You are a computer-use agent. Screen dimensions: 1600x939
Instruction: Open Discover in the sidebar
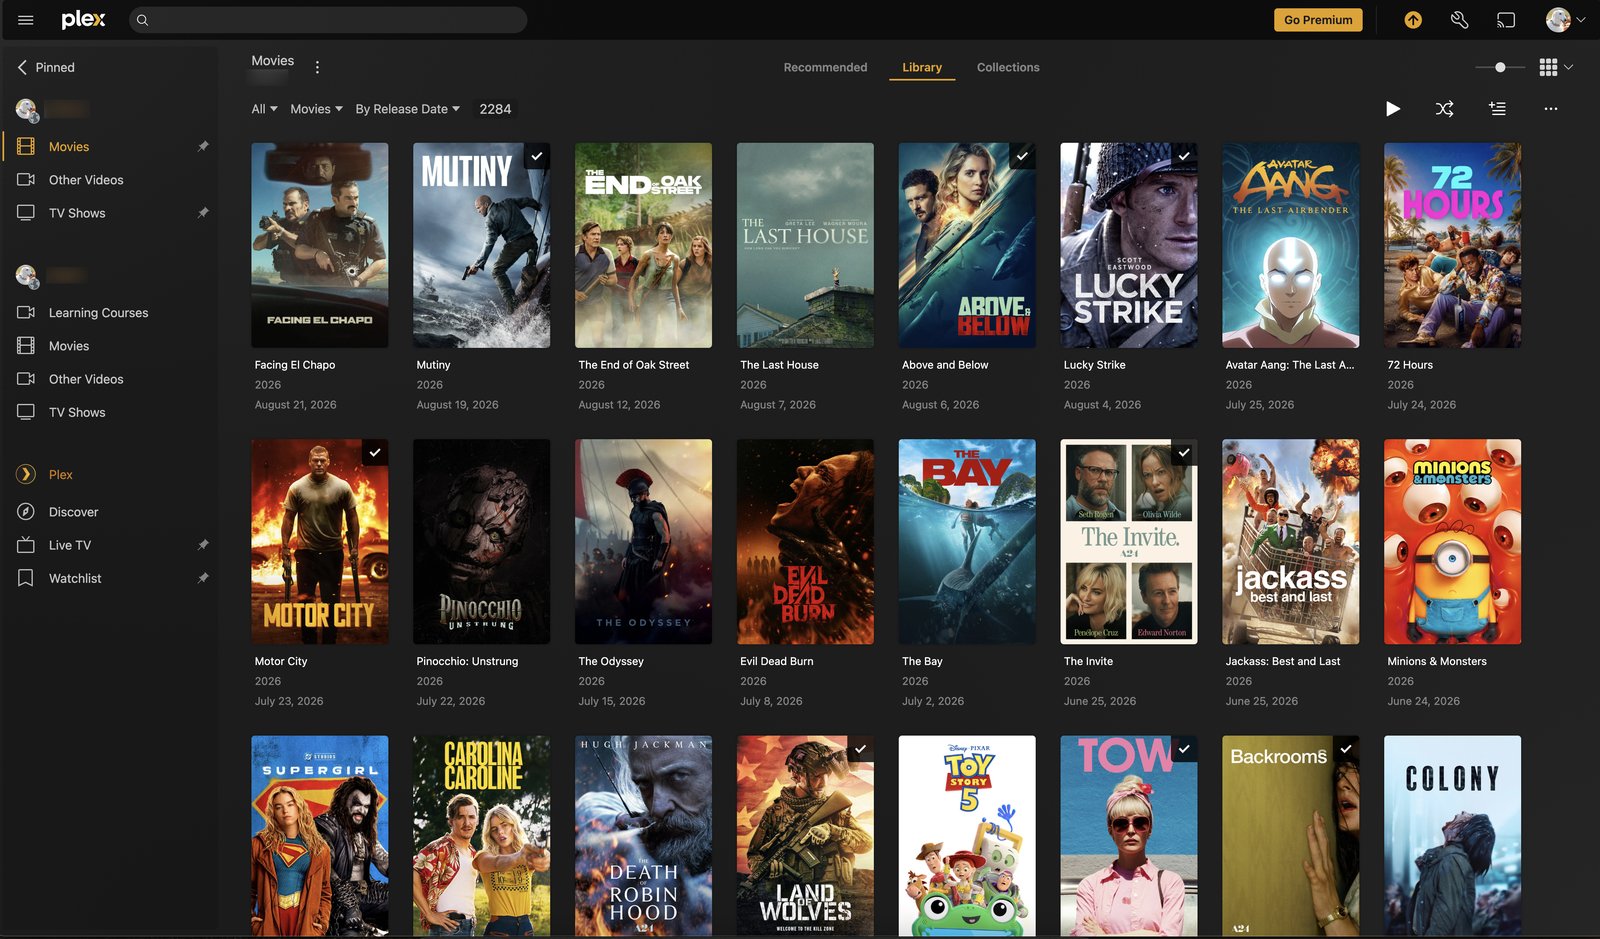pyautogui.click(x=73, y=512)
